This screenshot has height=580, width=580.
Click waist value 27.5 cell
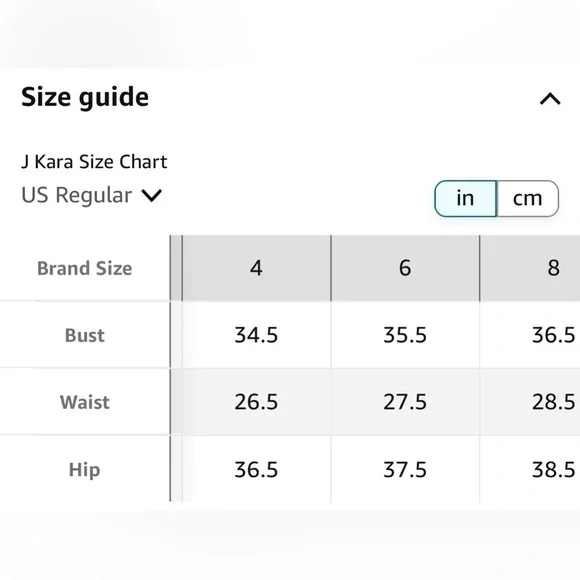point(405,402)
